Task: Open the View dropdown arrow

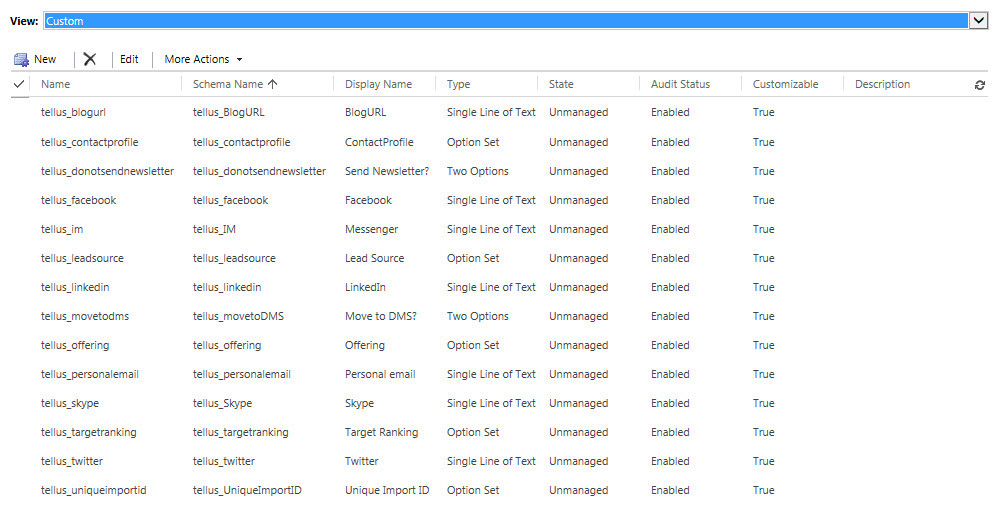Action: 978,21
